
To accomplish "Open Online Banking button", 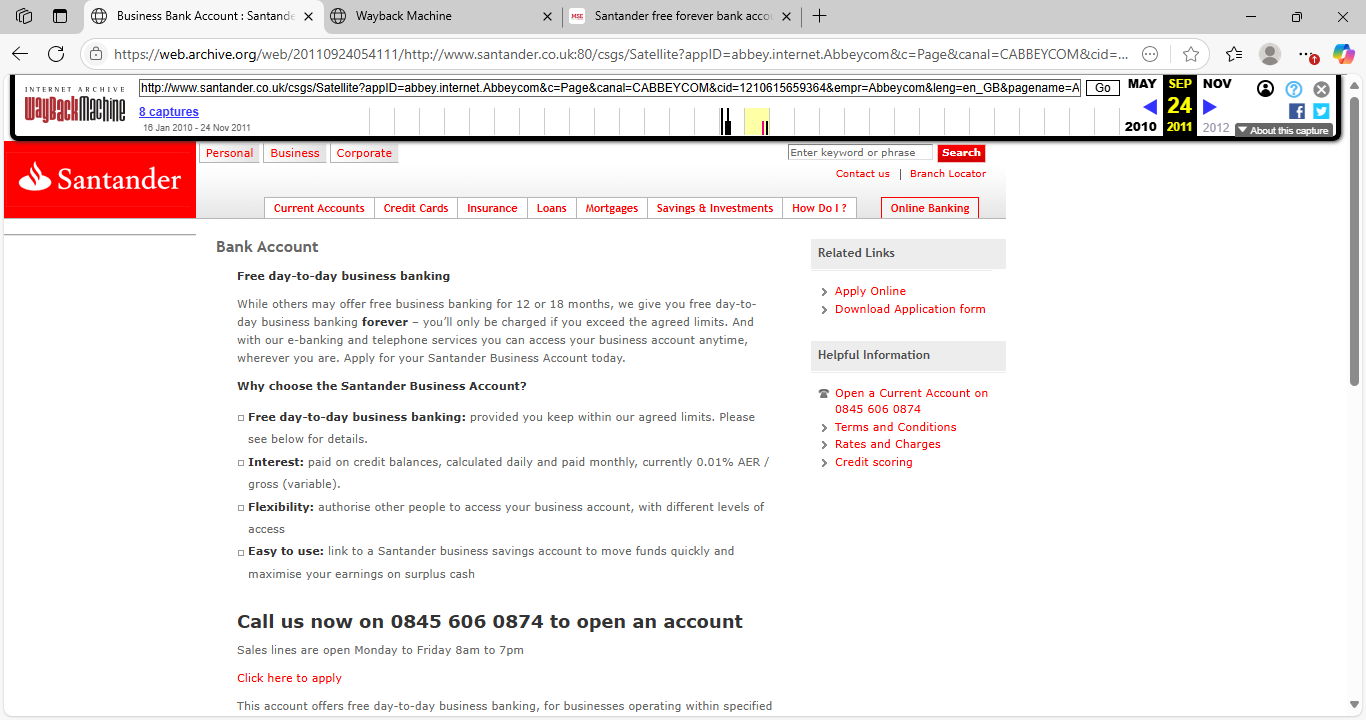I will tap(930, 208).
